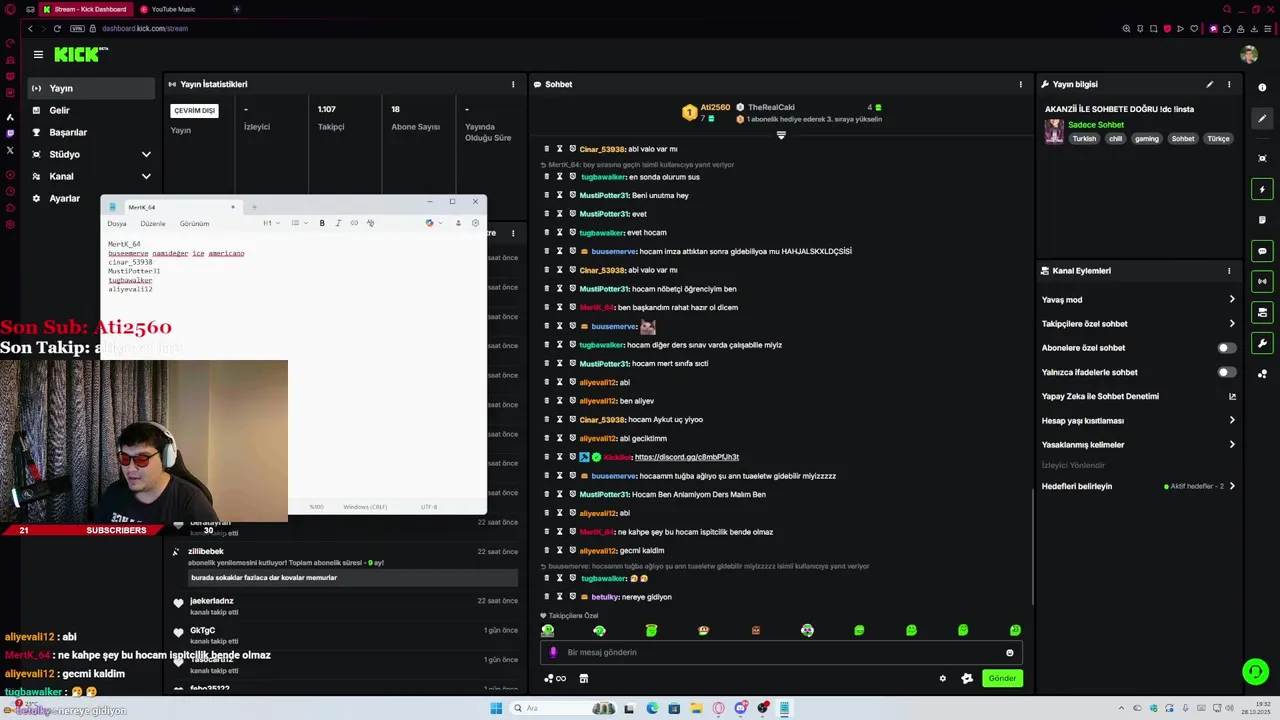This screenshot has width=1280, height=720.
Task: Collapse the chat leaderboard arrow
Action: pyautogui.click(x=781, y=135)
